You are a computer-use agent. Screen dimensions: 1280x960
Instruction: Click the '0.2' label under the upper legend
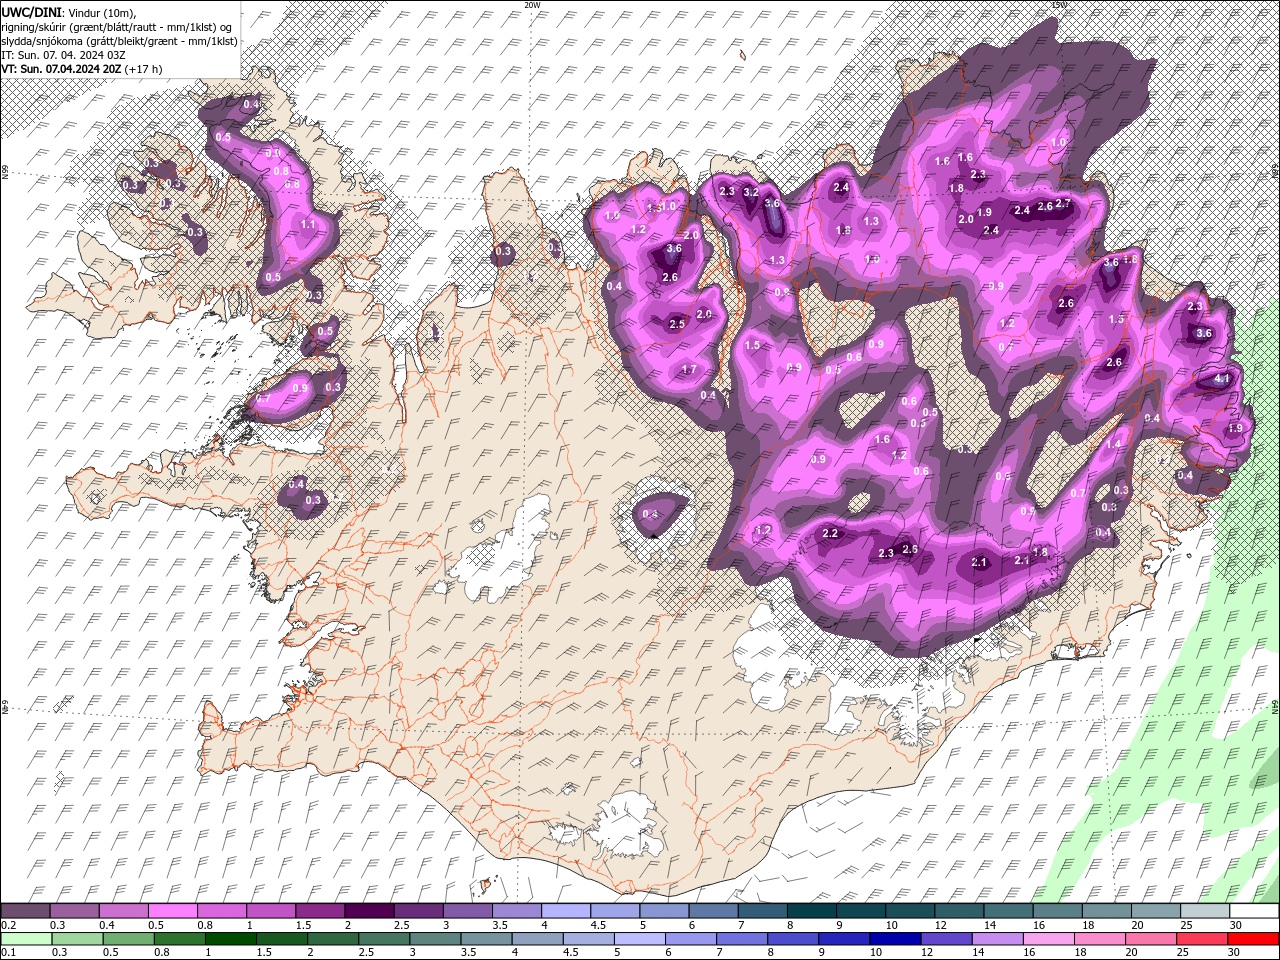(7, 925)
